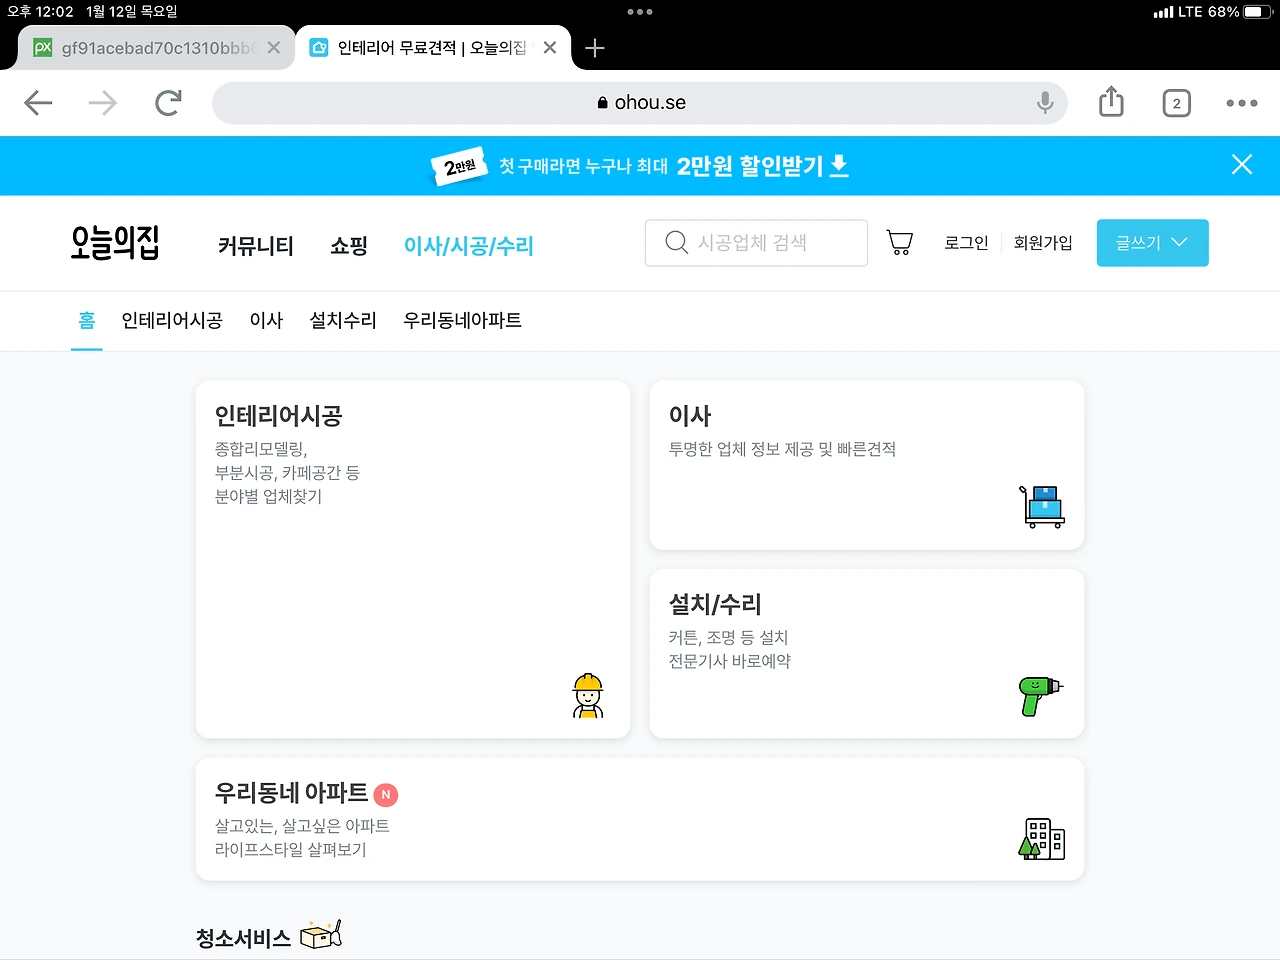1280x960 pixels.
Task: Click the 종합리모델링, description text
Action: click(261, 450)
